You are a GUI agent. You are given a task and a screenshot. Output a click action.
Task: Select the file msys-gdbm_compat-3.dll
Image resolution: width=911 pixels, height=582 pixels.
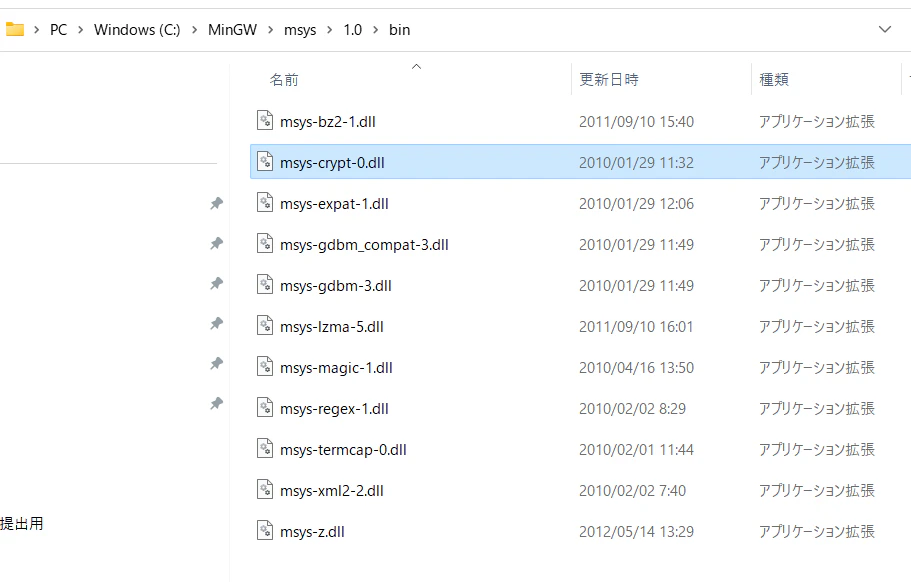pos(364,245)
